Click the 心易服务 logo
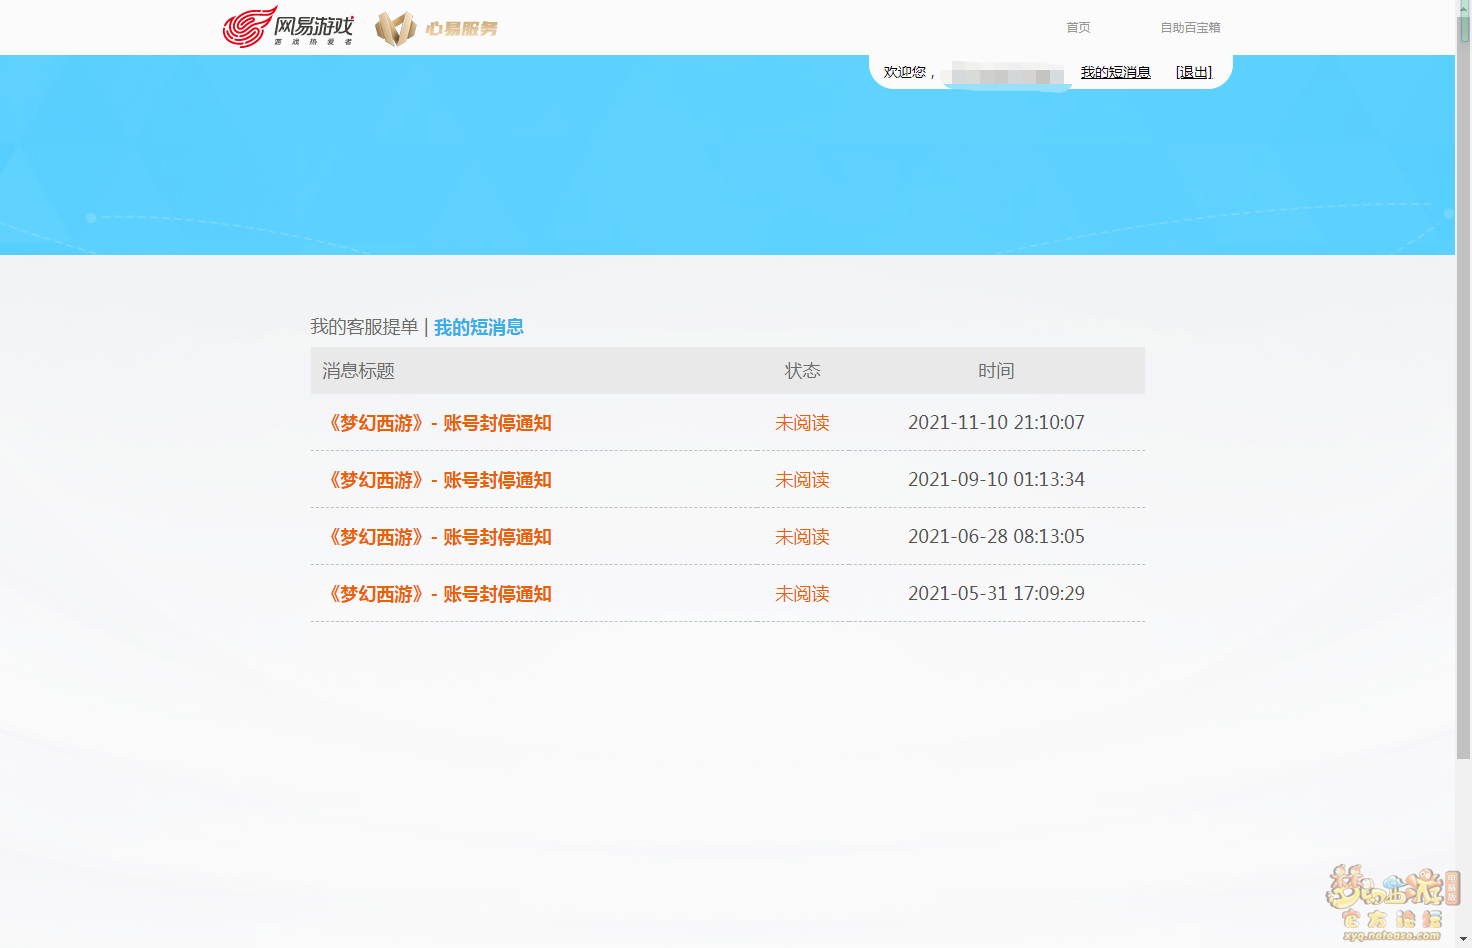The image size is (1472, 948). (436, 28)
